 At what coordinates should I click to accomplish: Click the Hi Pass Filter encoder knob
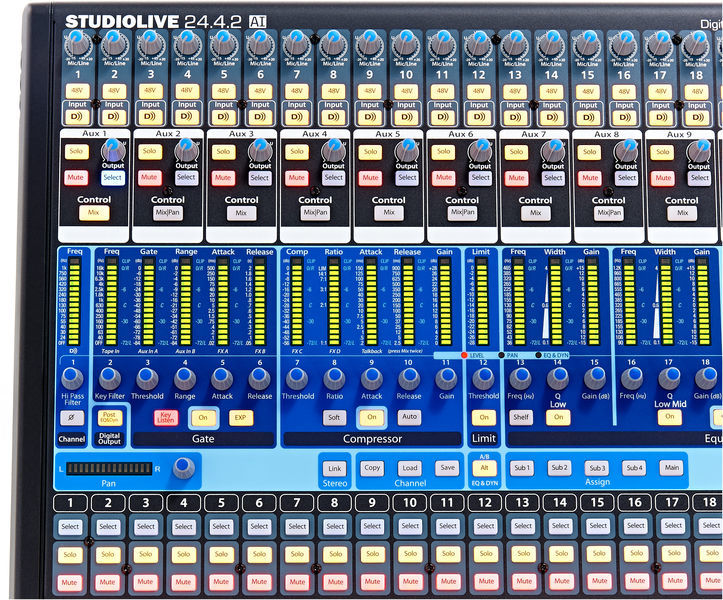[x=72, y=378]
